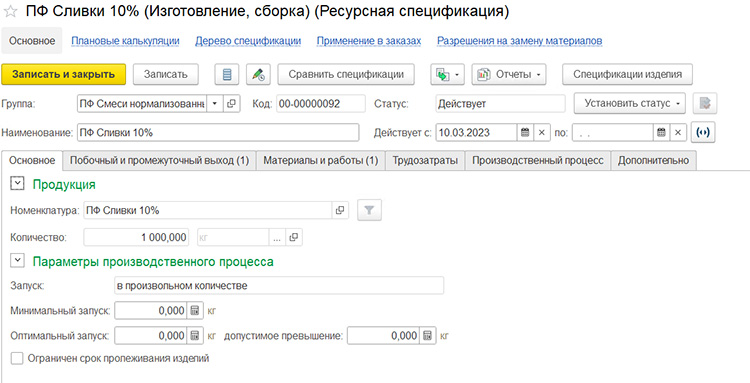Click the filter funnel next to Номенклатура

click(369, 210)
